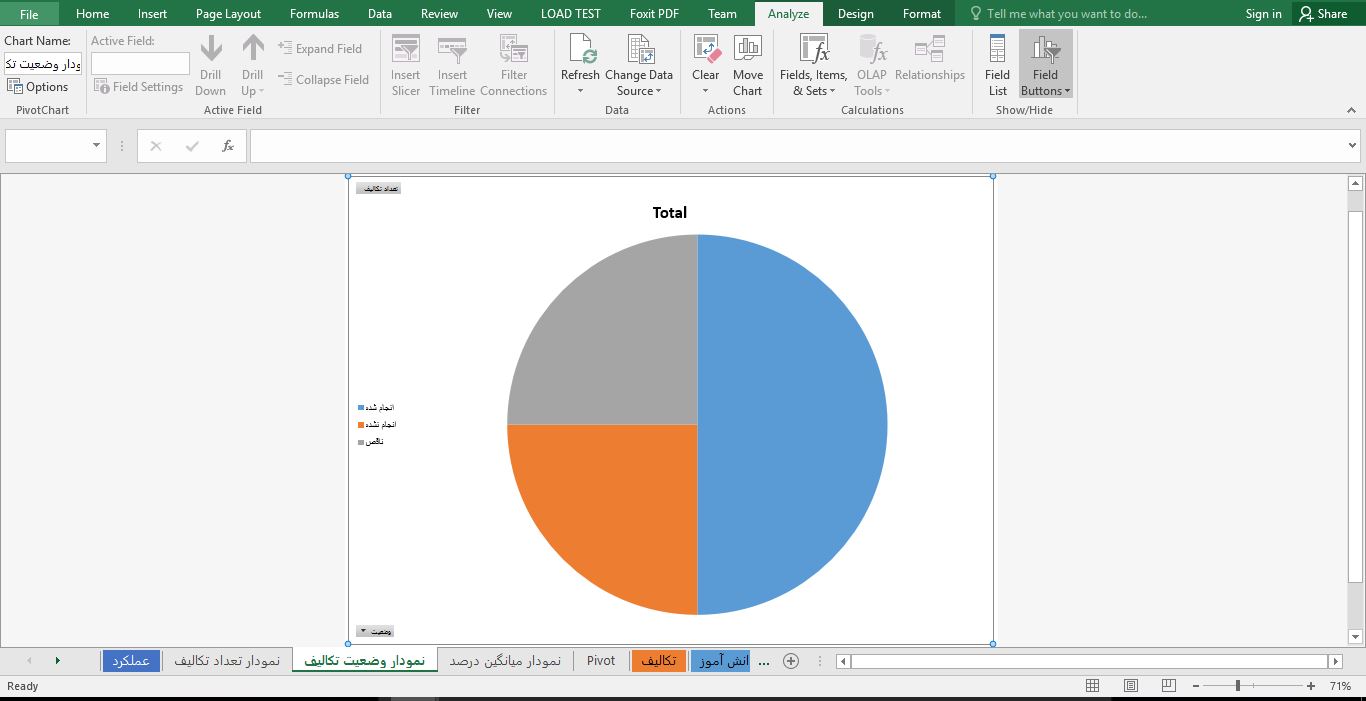The width and height of the screenshot is (1366, 701).
Task: Click zoom out minus button
Action: pyautogui.click(x=1195, y=686)
